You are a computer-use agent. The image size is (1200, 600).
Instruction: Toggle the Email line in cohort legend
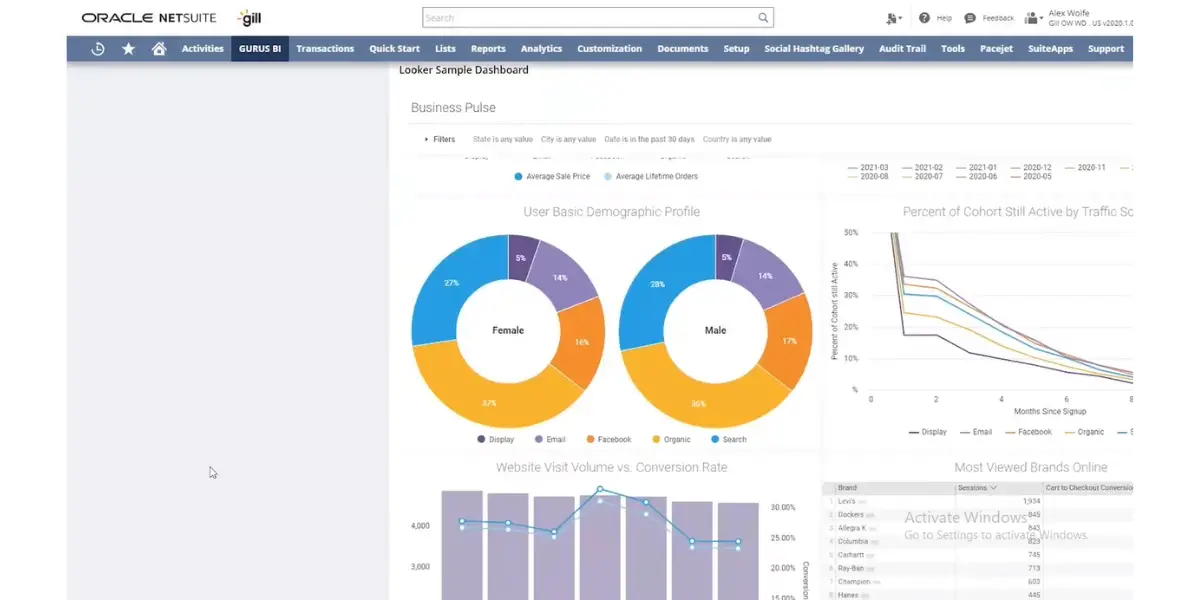click(975, 432)
